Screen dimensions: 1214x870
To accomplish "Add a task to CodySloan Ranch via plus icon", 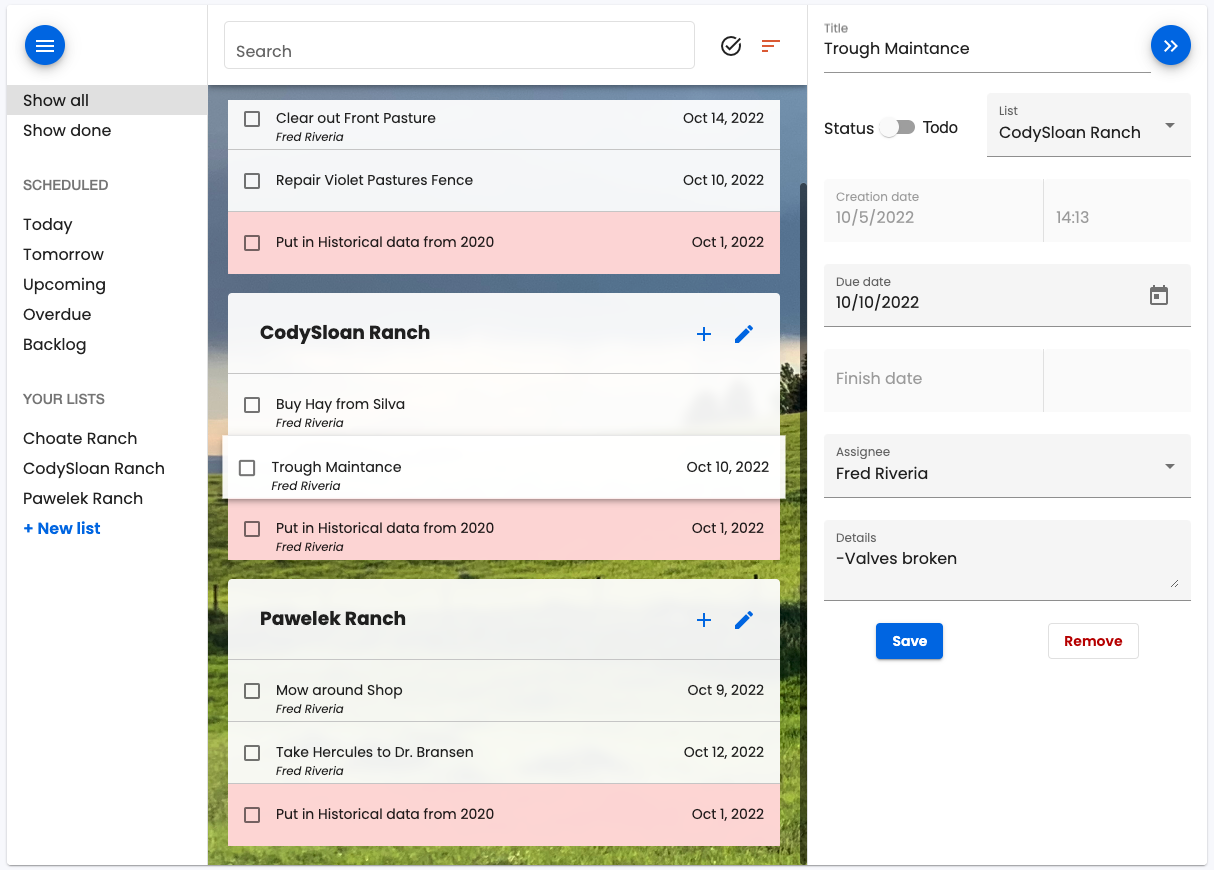I will 703,334.
